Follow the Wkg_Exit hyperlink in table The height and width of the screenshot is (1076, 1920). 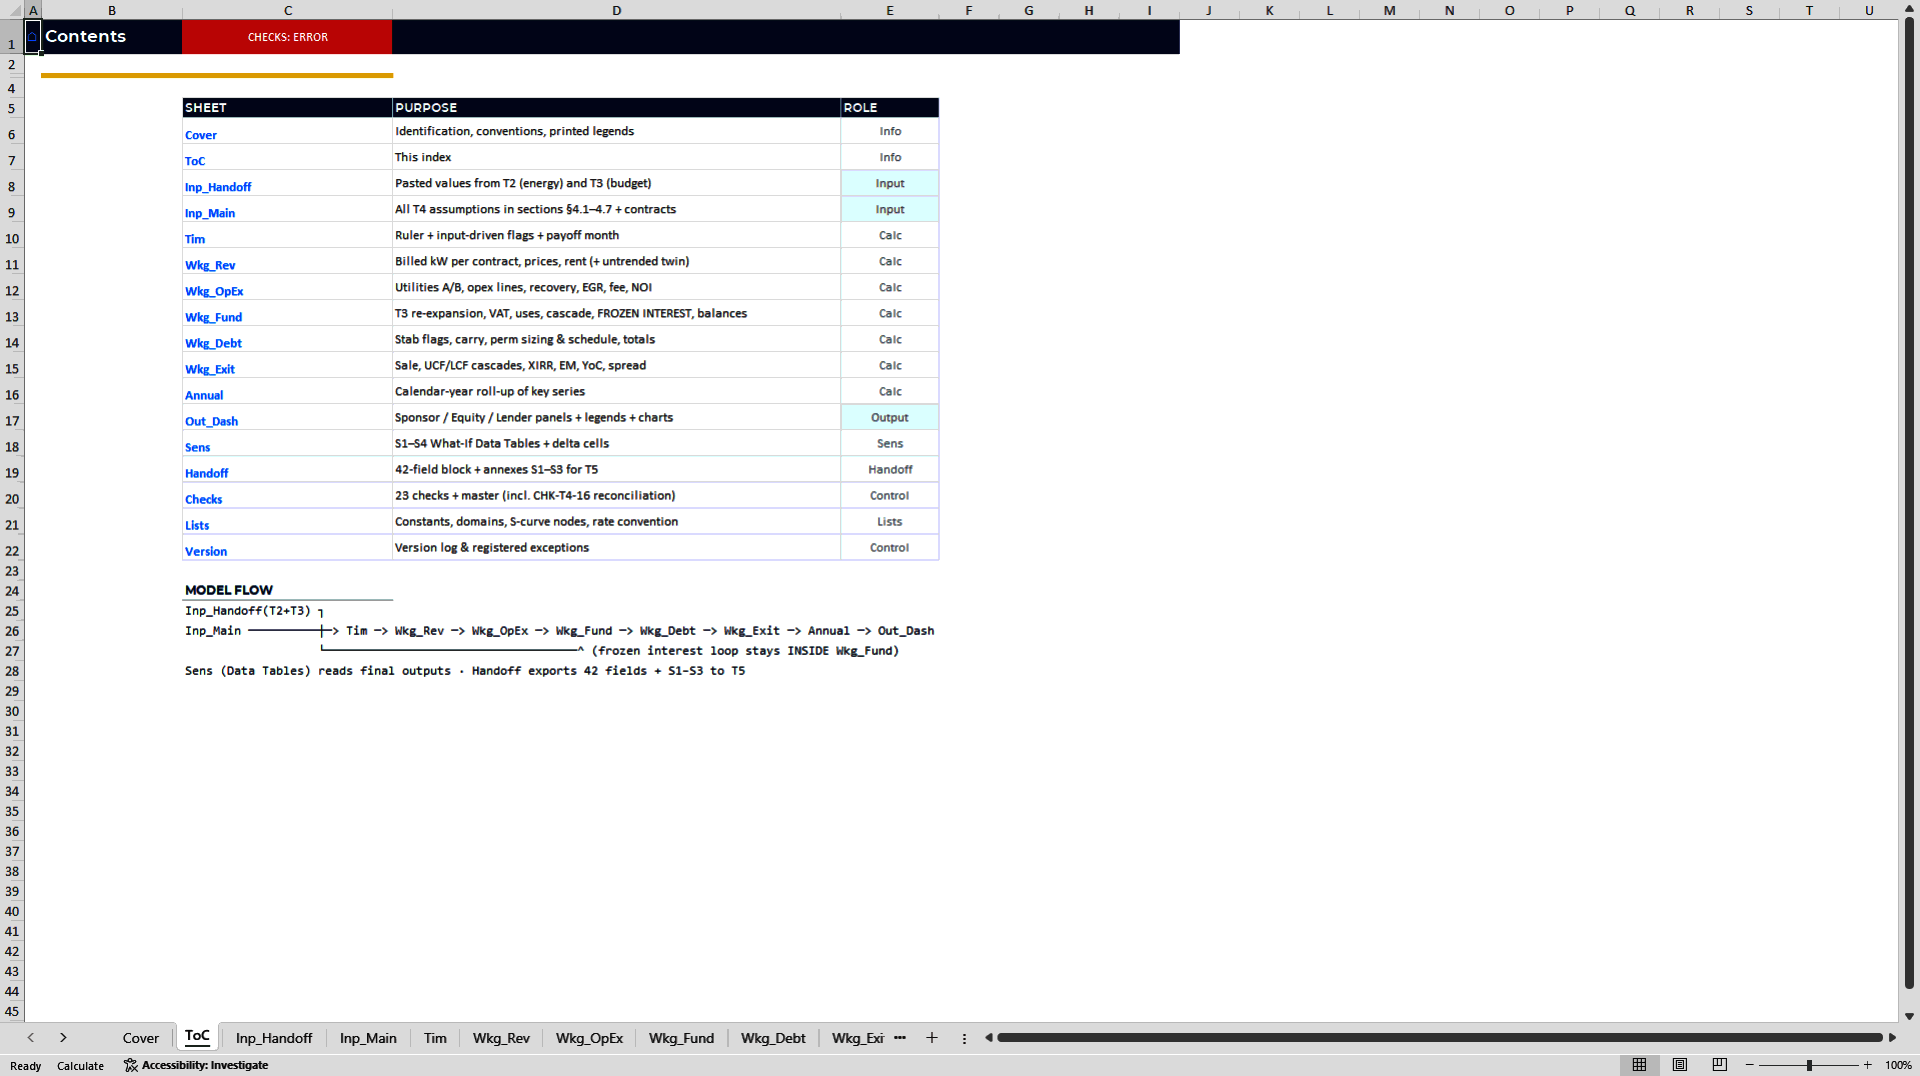[210, 369]
